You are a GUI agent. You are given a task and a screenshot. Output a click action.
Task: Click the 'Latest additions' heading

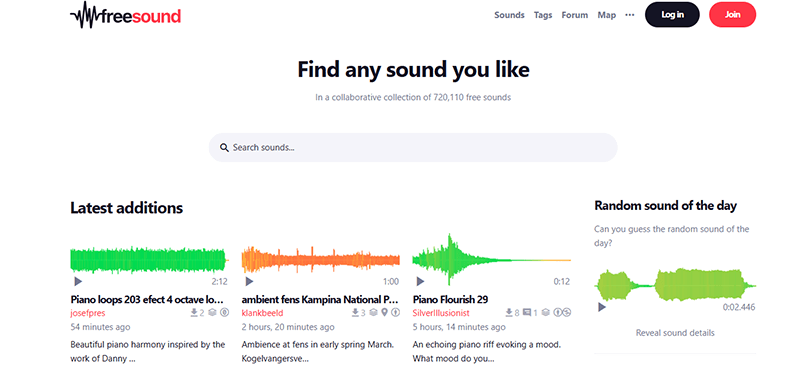coord(127,208)
